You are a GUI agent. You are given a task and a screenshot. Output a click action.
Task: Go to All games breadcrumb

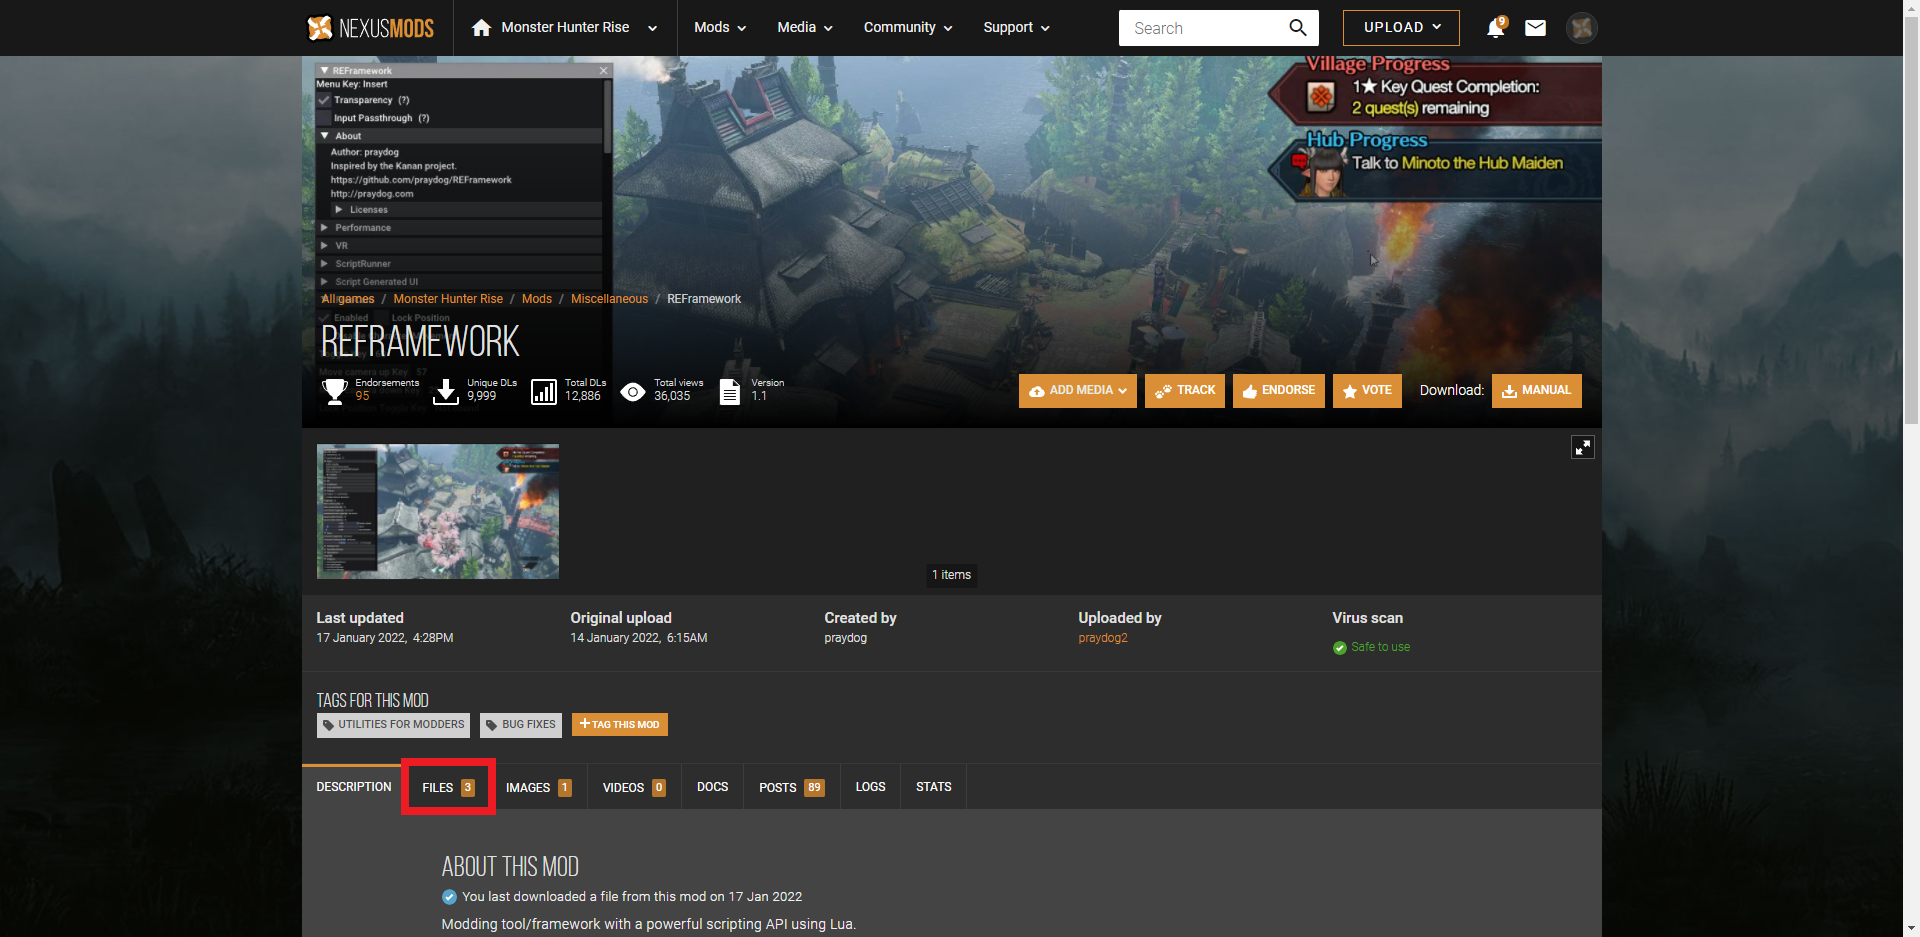[348, 299]
